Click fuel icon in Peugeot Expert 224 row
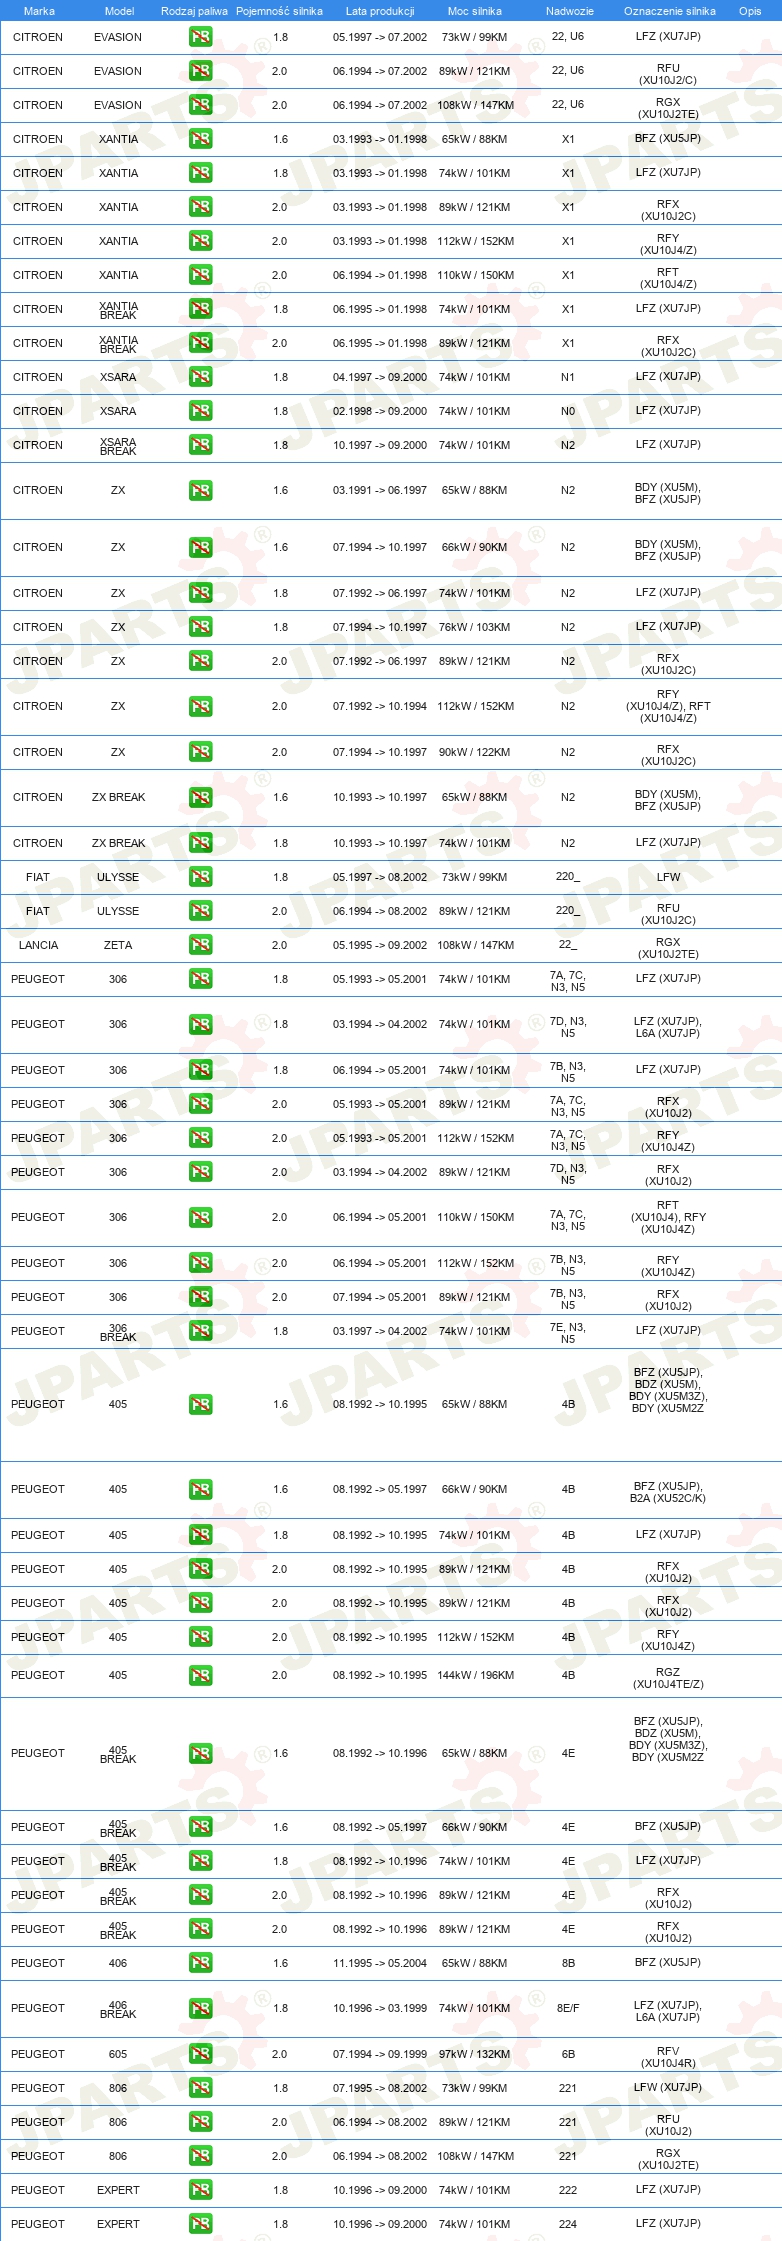This screenshot has width=782, height=2241. point(200,2224)
